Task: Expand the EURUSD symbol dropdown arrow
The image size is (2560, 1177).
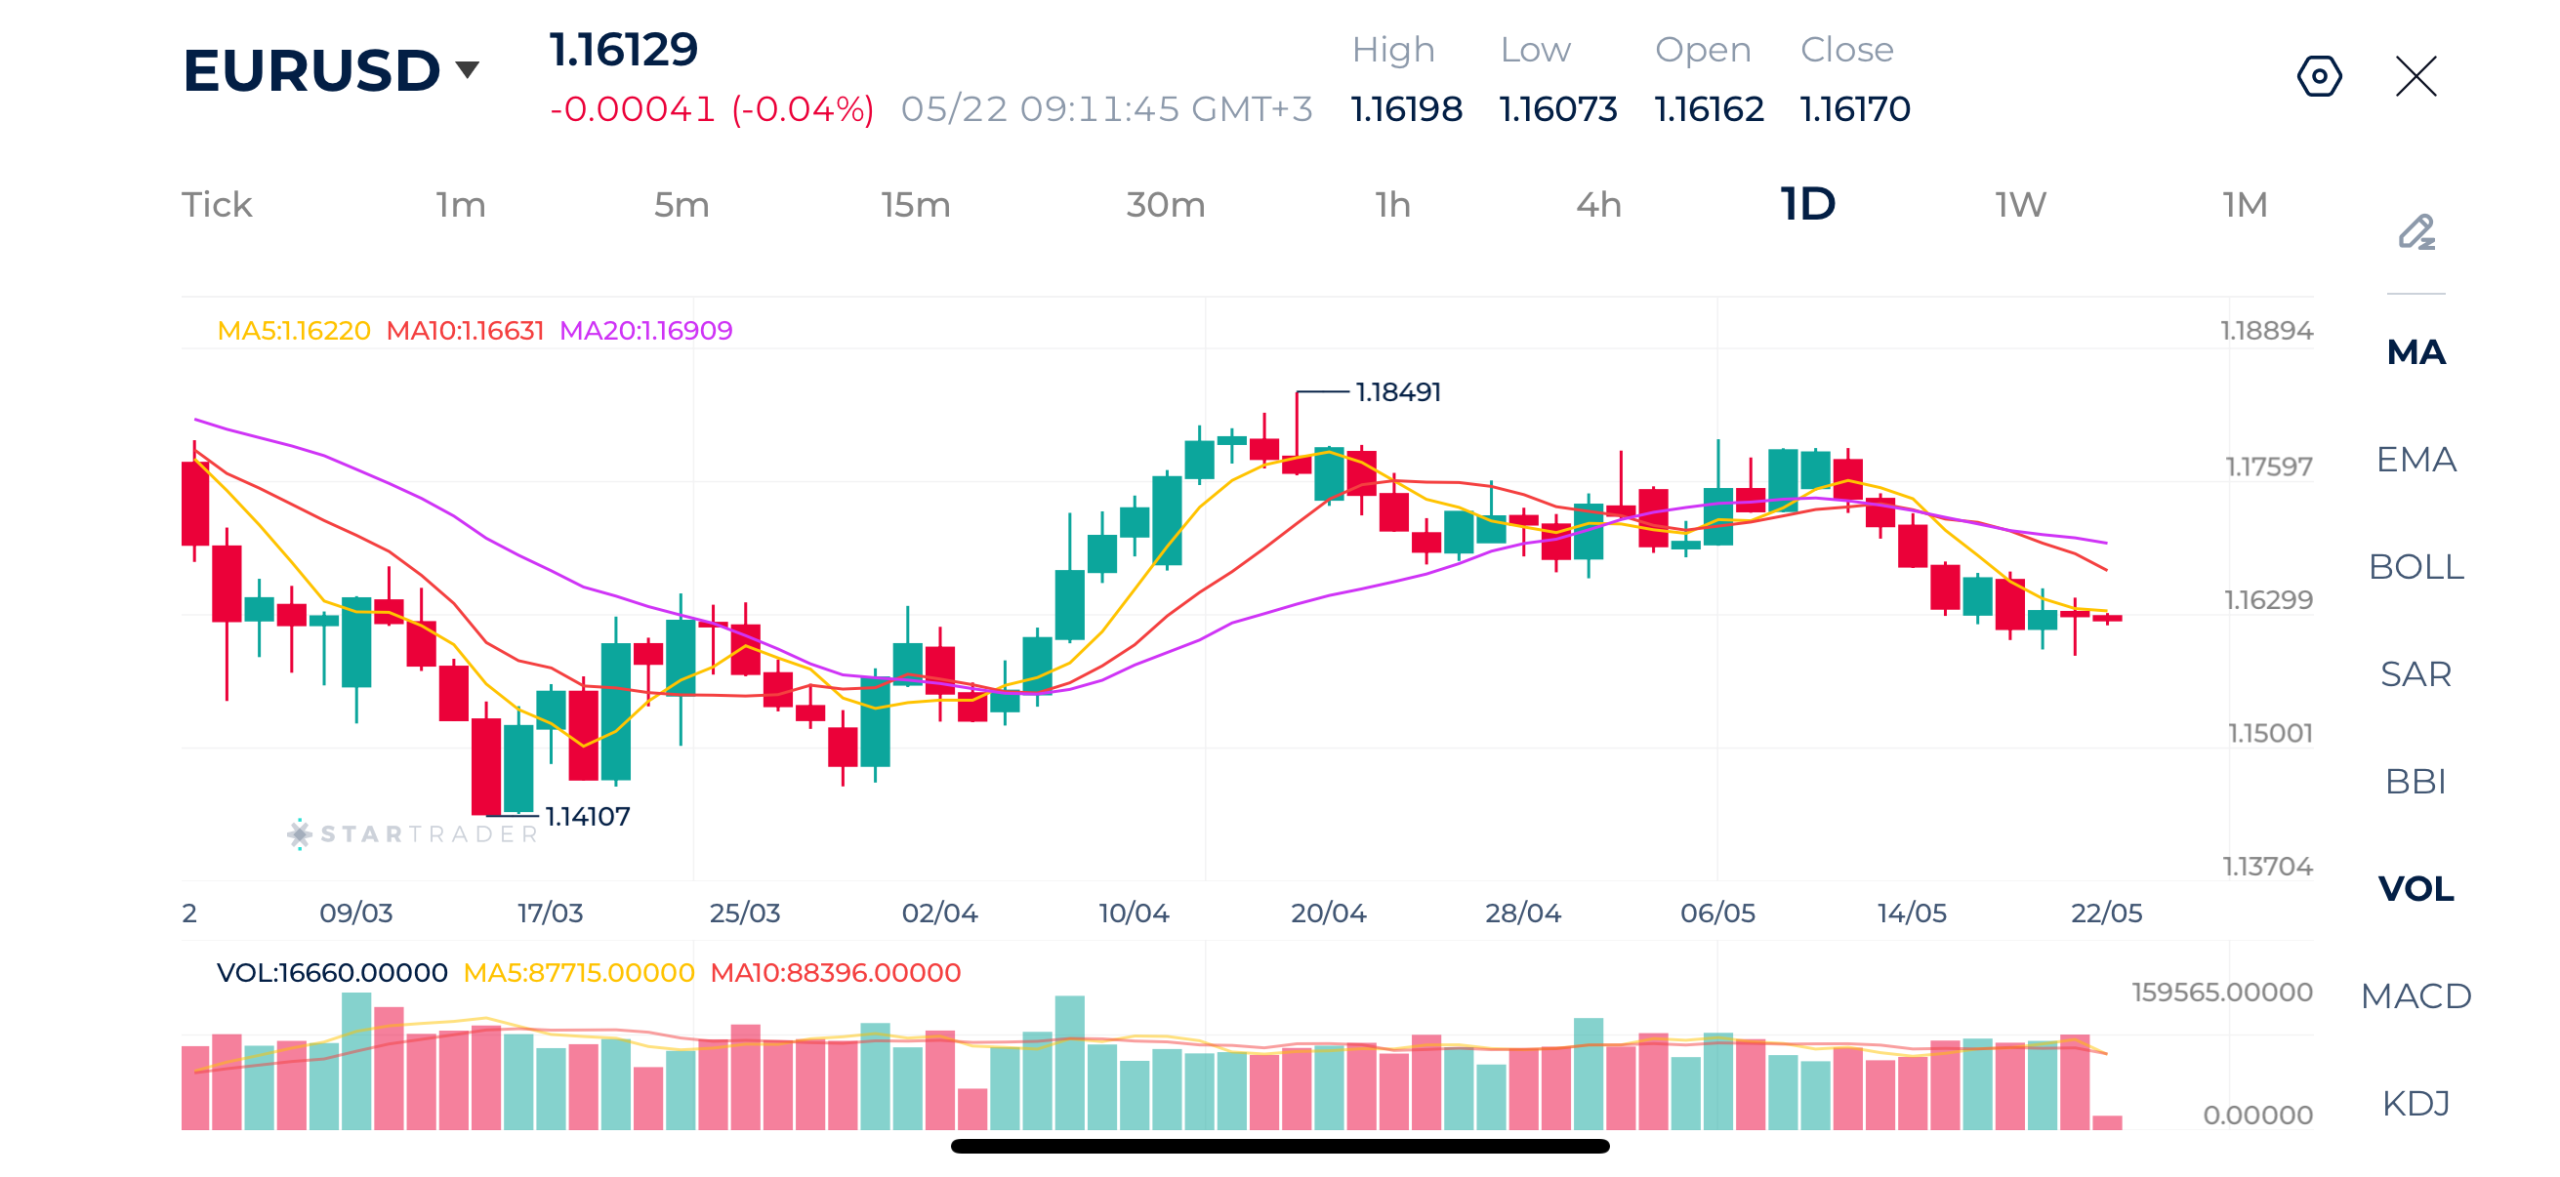Action: (x=466, y=69)
